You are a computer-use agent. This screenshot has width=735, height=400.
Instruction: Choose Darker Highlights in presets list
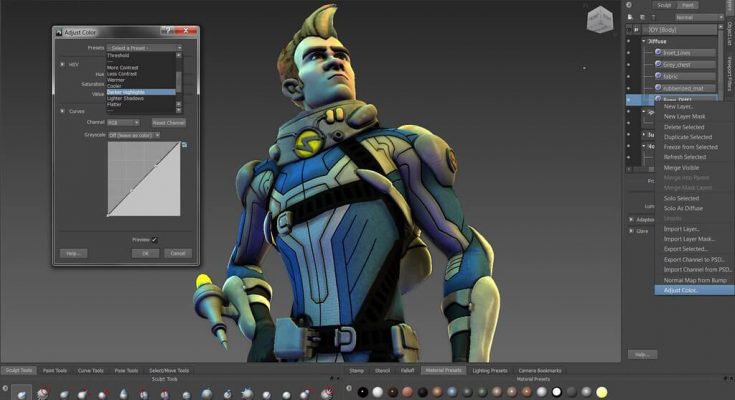141,92
